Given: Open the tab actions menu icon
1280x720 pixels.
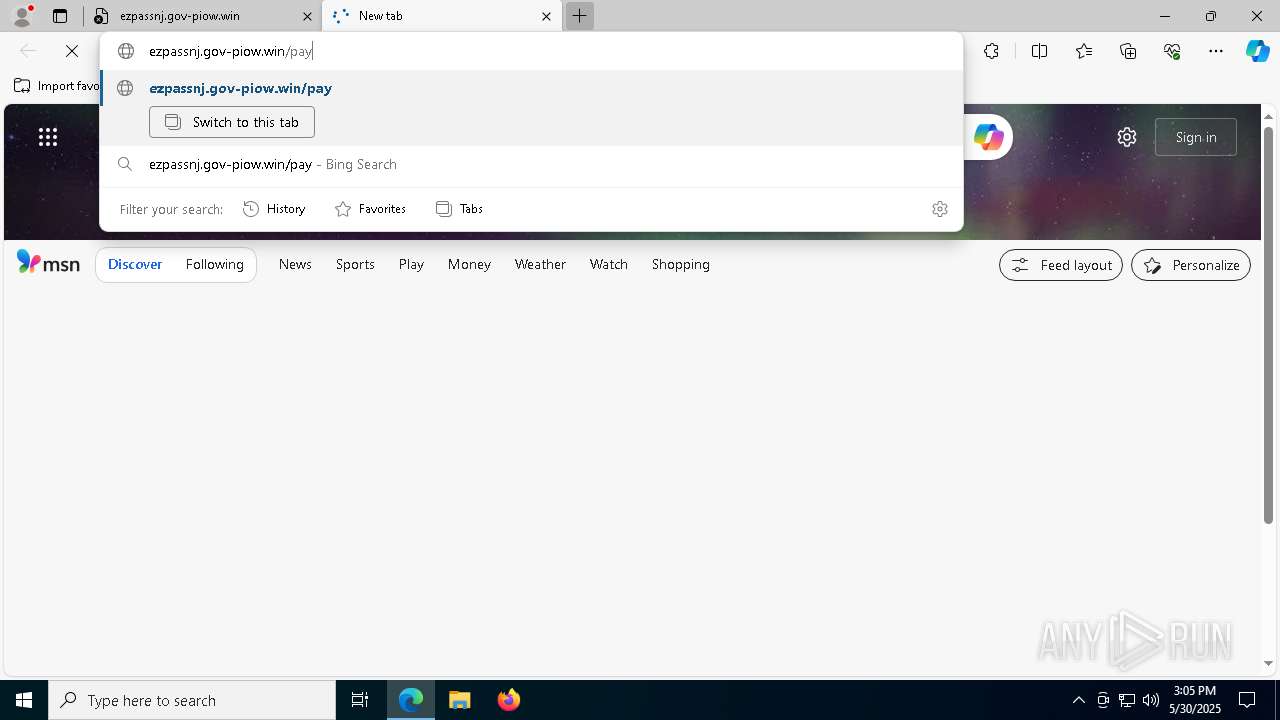Looking at the screenshot, I should click(60, 16).
